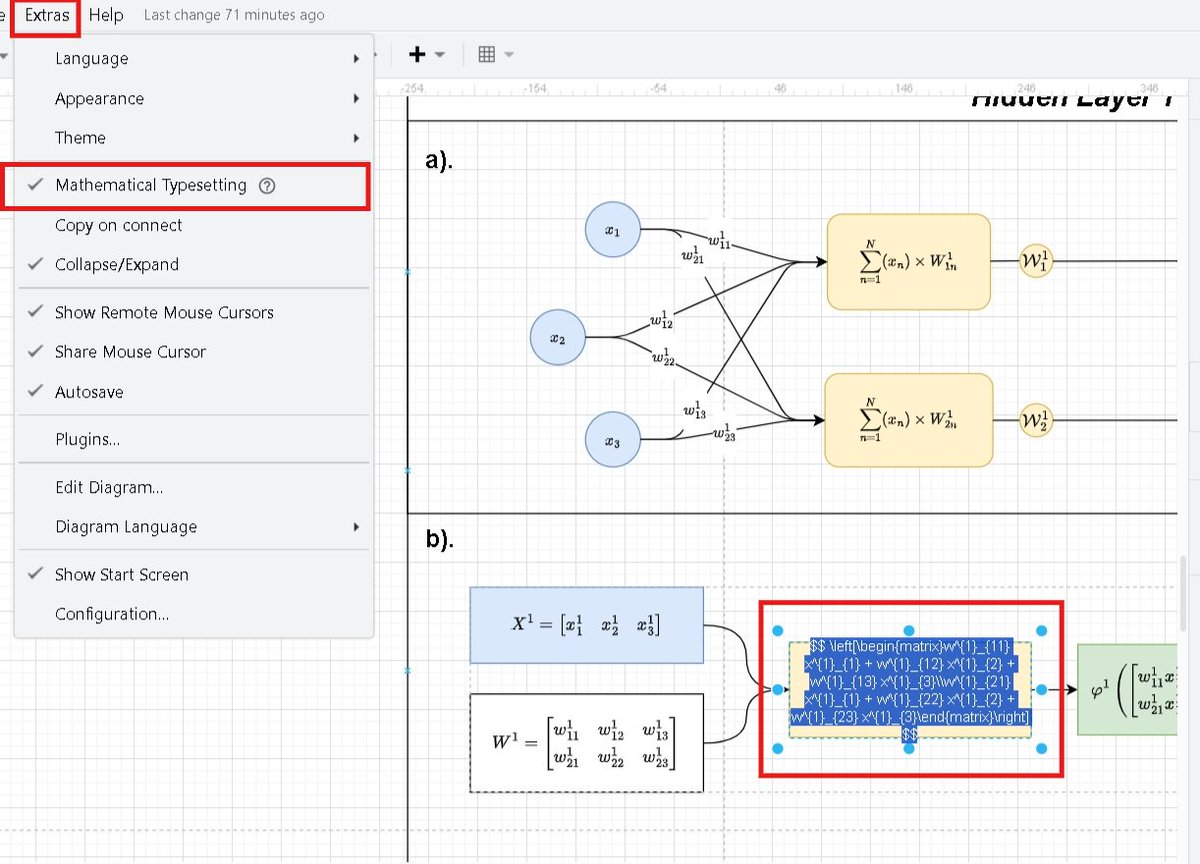Click the Insert plus icon in toolbar
1200x864 pixels.
418,55
